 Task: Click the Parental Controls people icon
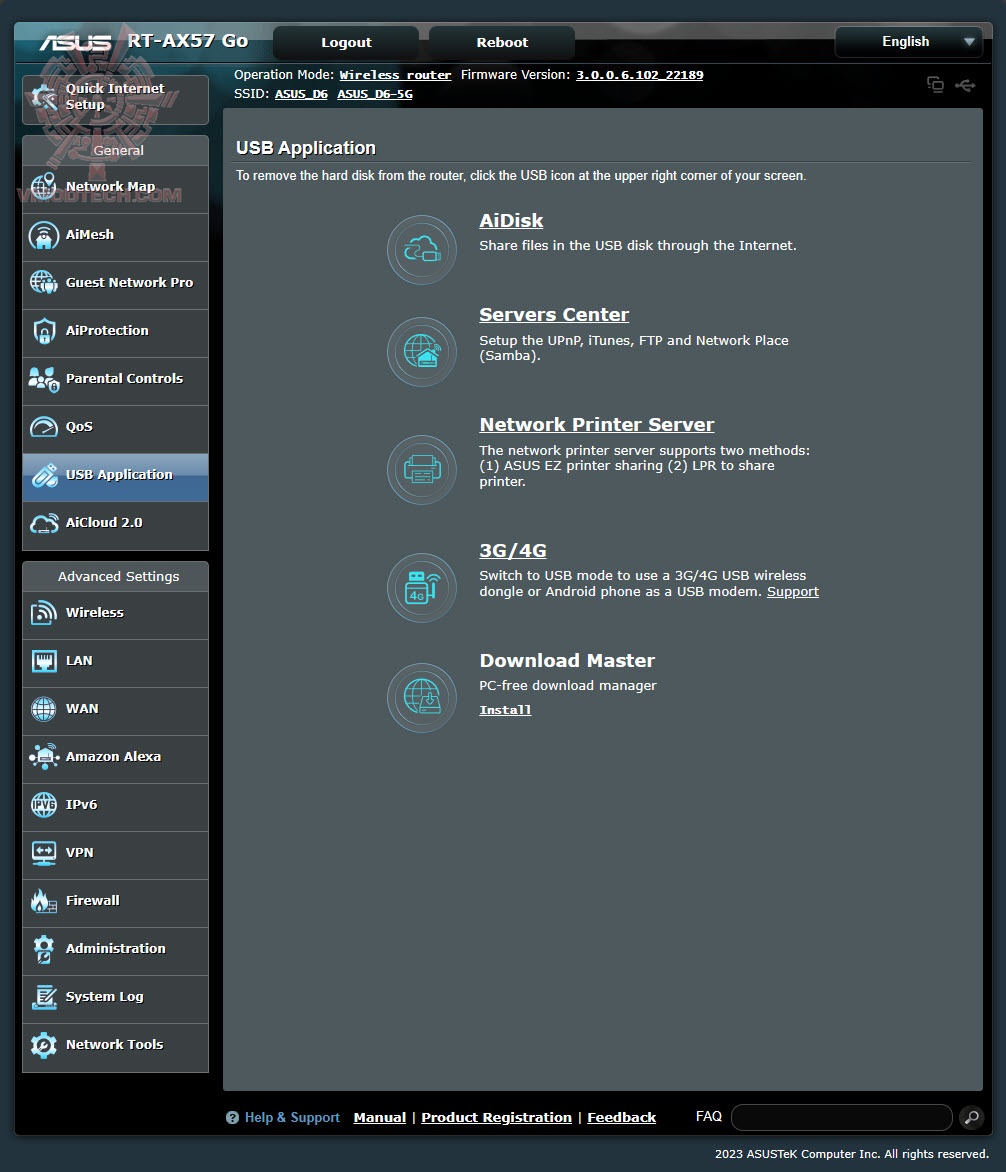pyautogui.click(x=43, y=379)
